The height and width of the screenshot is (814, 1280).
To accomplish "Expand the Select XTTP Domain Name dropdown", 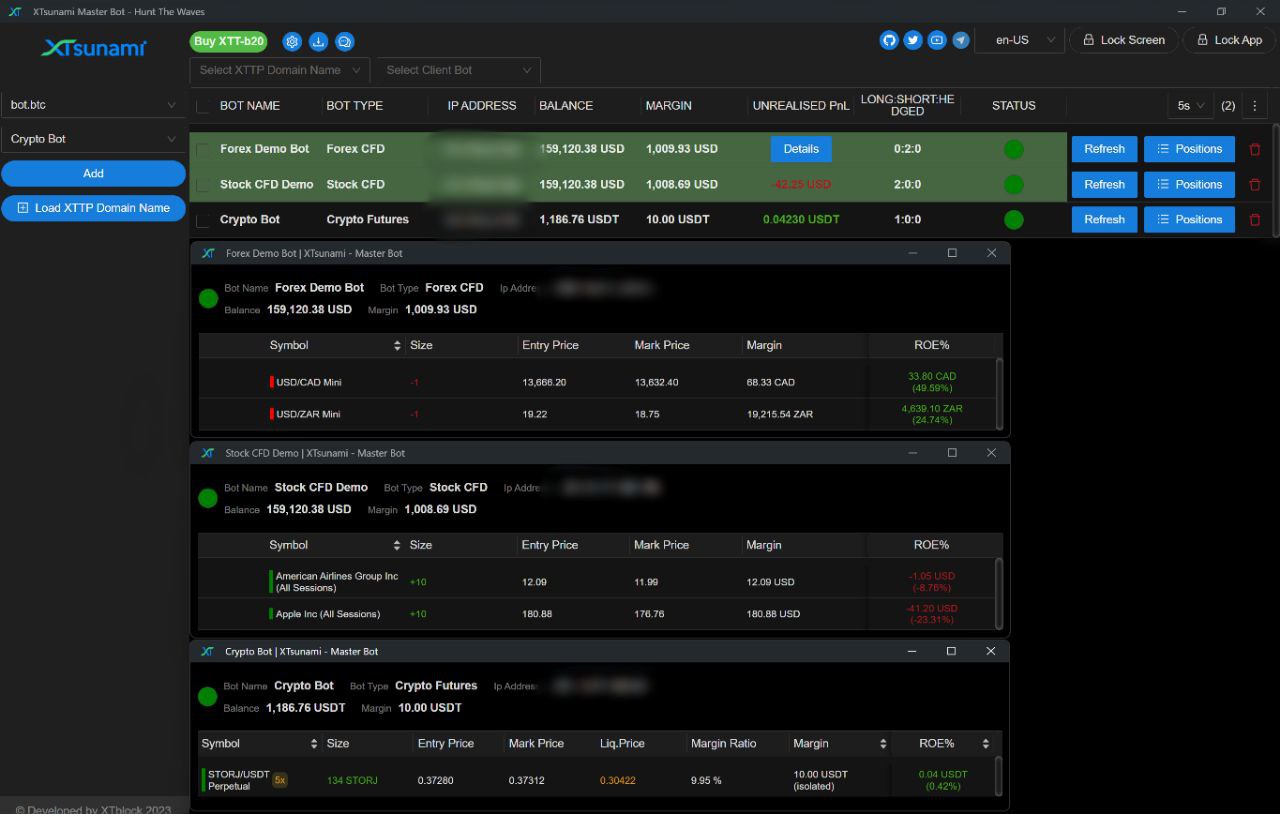I will tap(279, 71).
